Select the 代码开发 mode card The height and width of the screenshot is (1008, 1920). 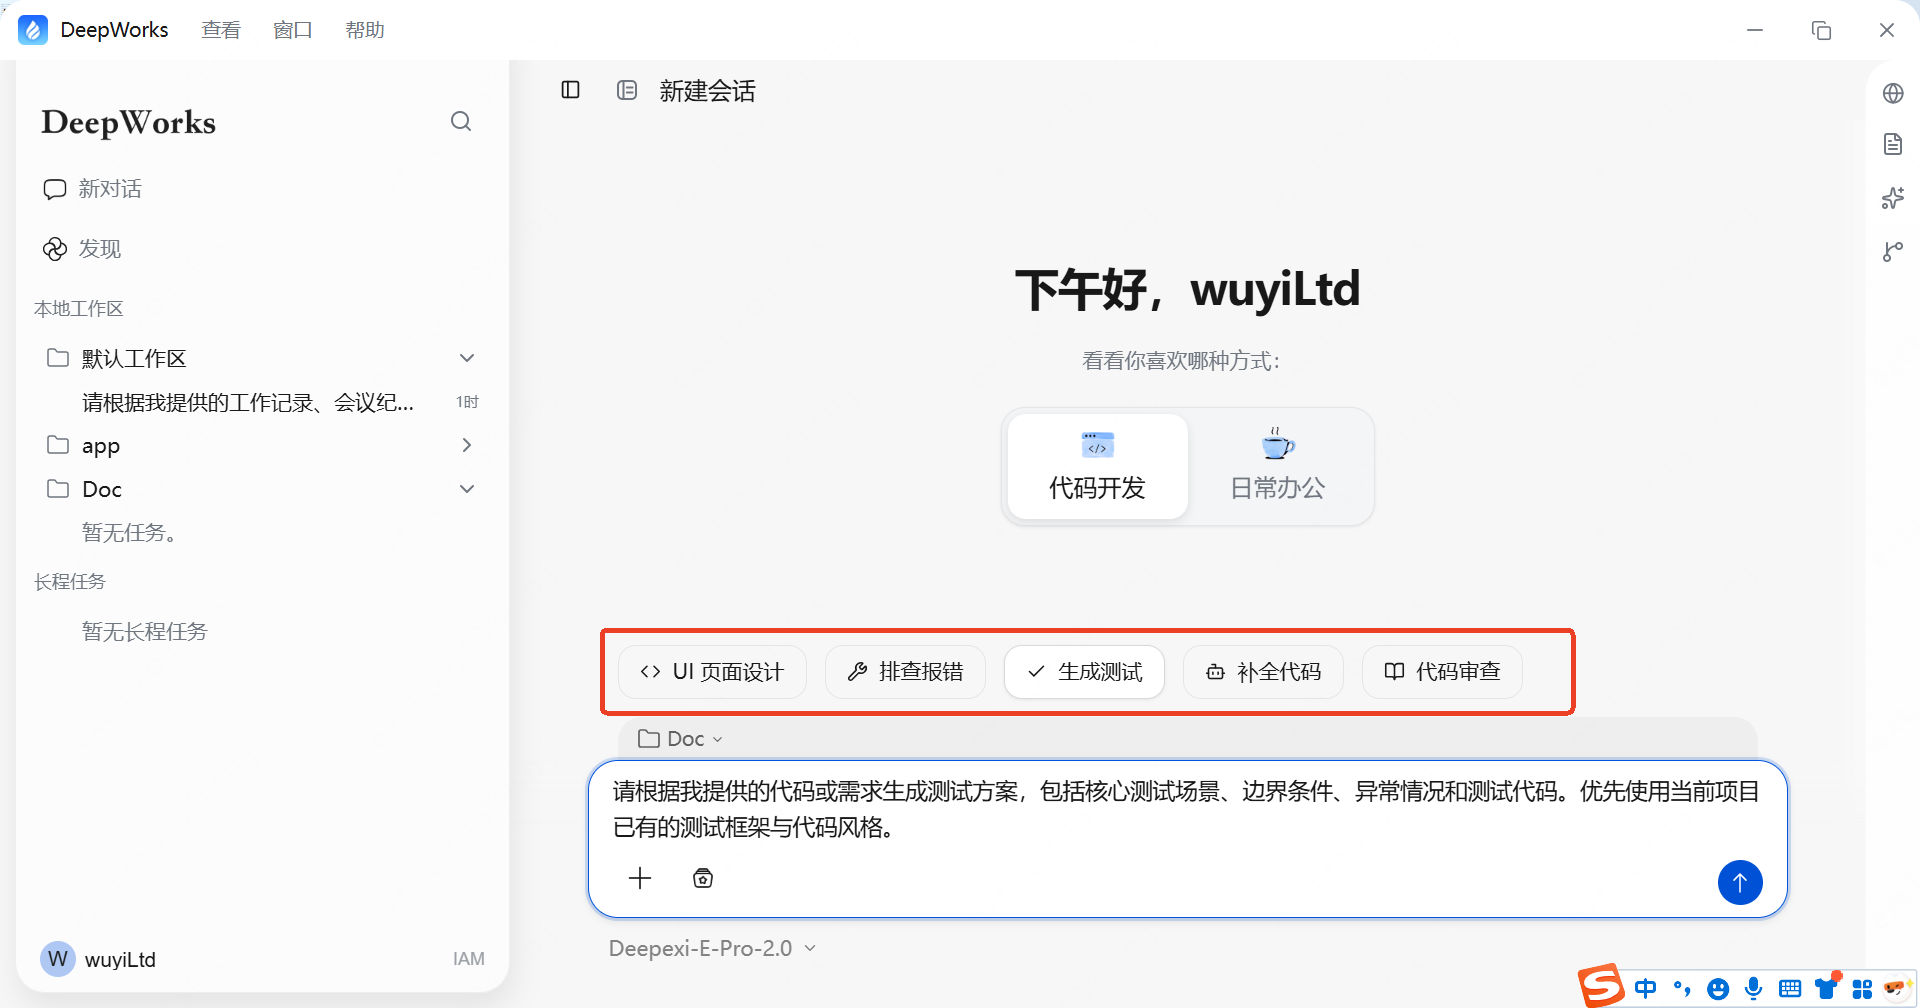(x=1097, y=466)
